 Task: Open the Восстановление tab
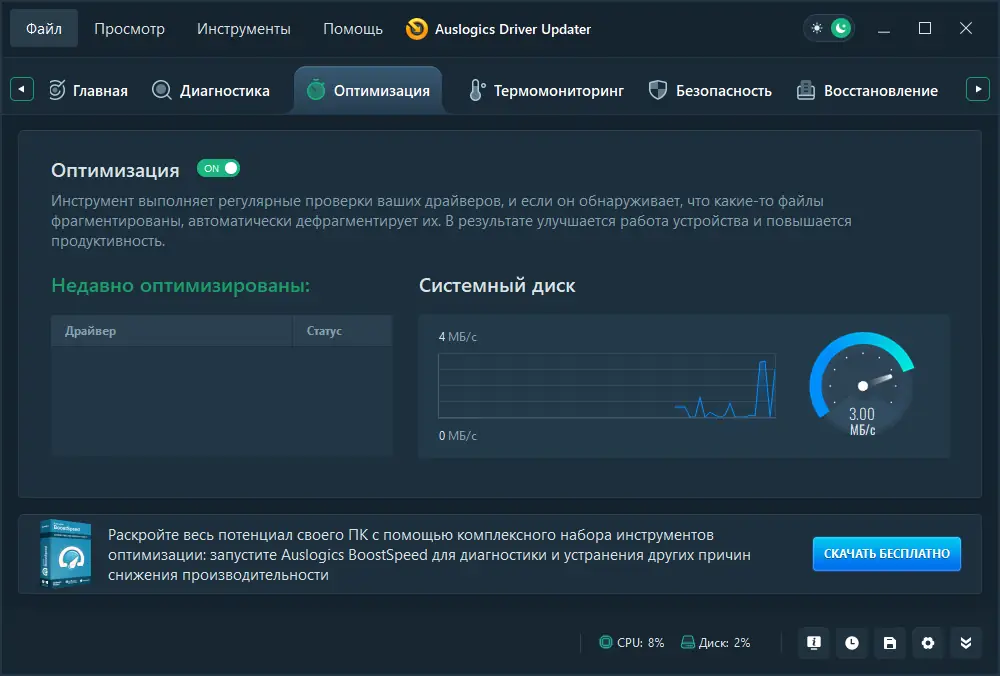click(x=867, y=91)
